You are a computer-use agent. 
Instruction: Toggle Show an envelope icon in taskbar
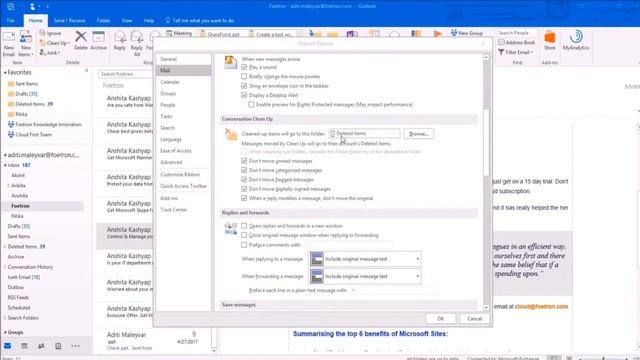tap(244, 86)
